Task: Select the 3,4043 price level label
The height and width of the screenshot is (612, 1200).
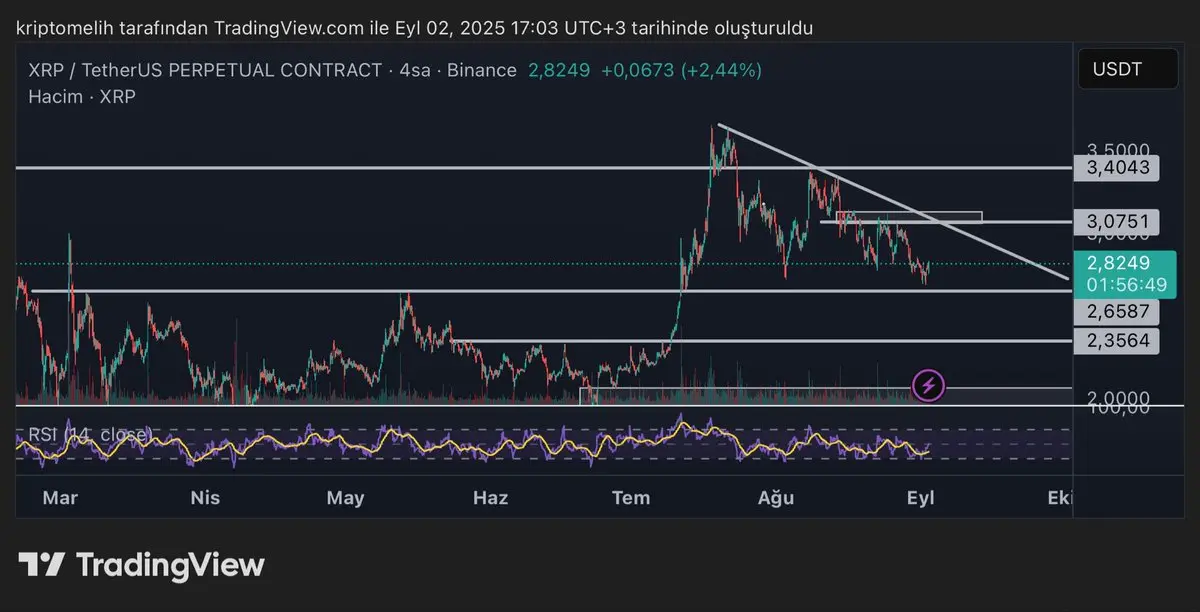Action: (x=1117, y=167)
